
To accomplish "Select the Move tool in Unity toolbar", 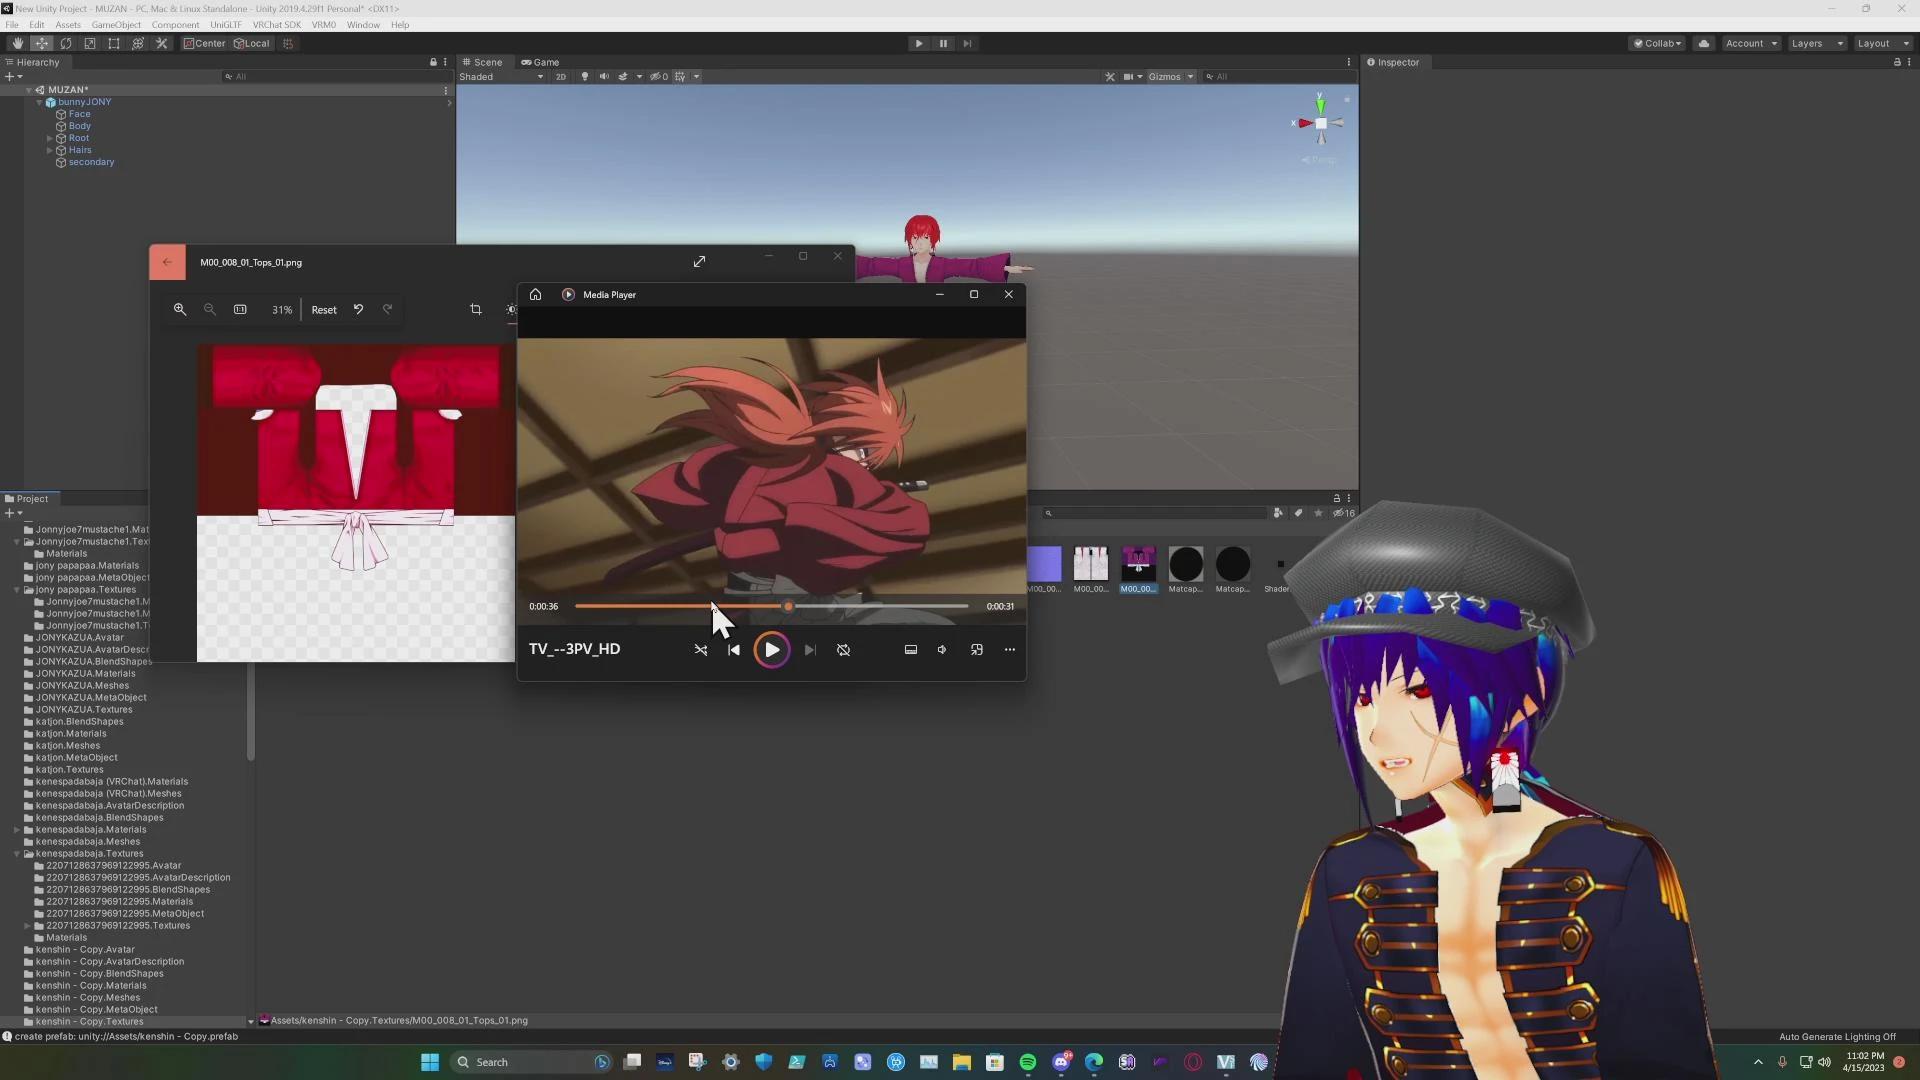I will click(x=41, y=43).
